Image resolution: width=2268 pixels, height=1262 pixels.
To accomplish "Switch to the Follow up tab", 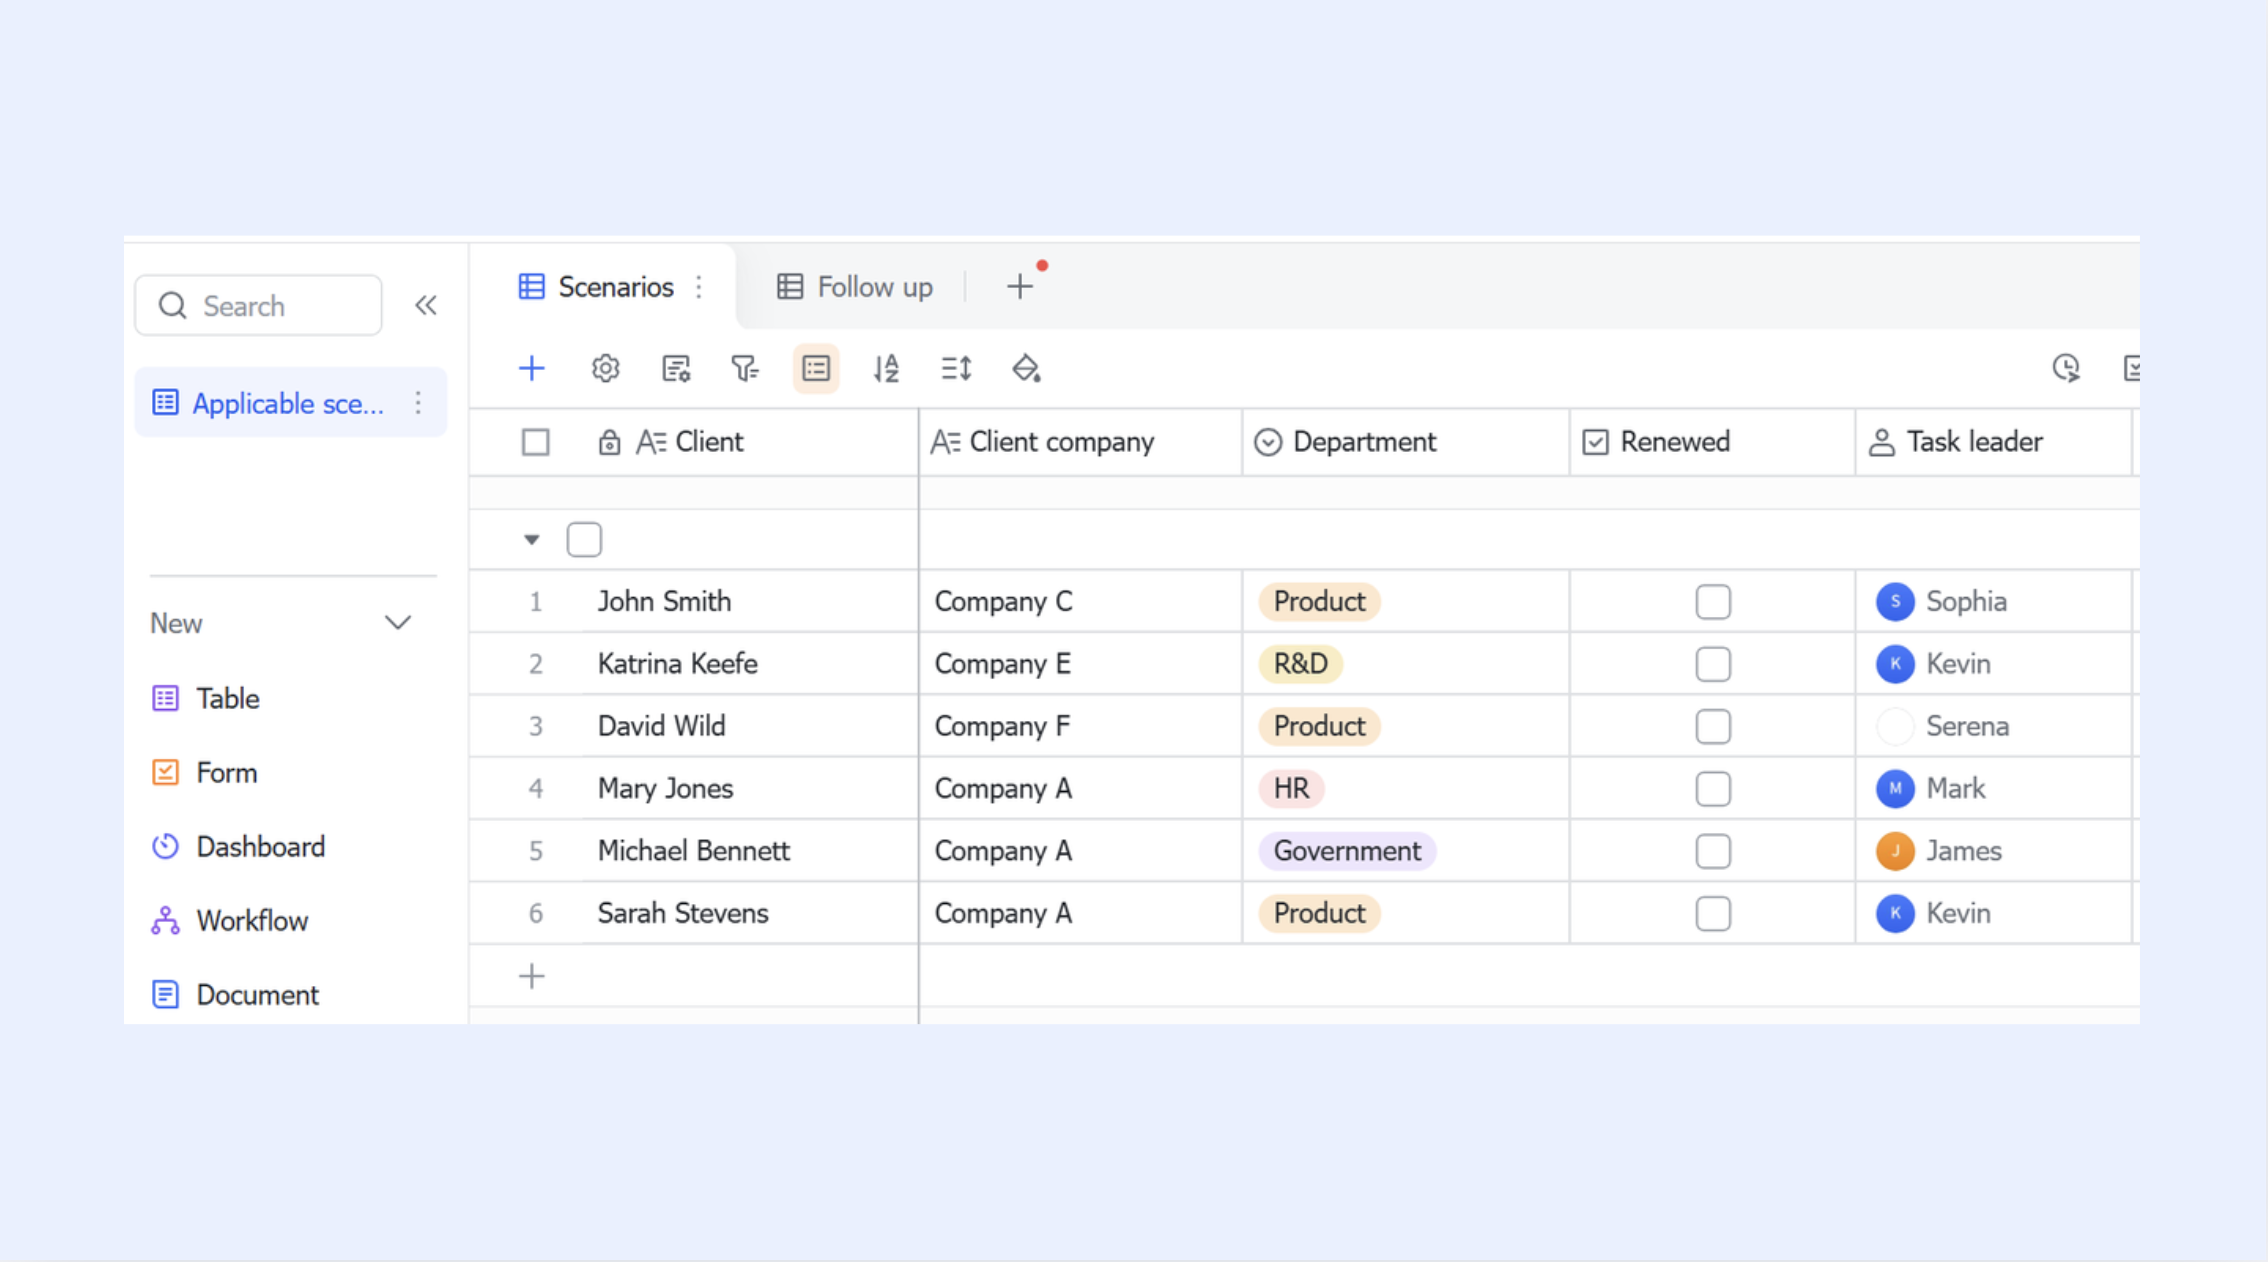I will (x=855, y=287).
